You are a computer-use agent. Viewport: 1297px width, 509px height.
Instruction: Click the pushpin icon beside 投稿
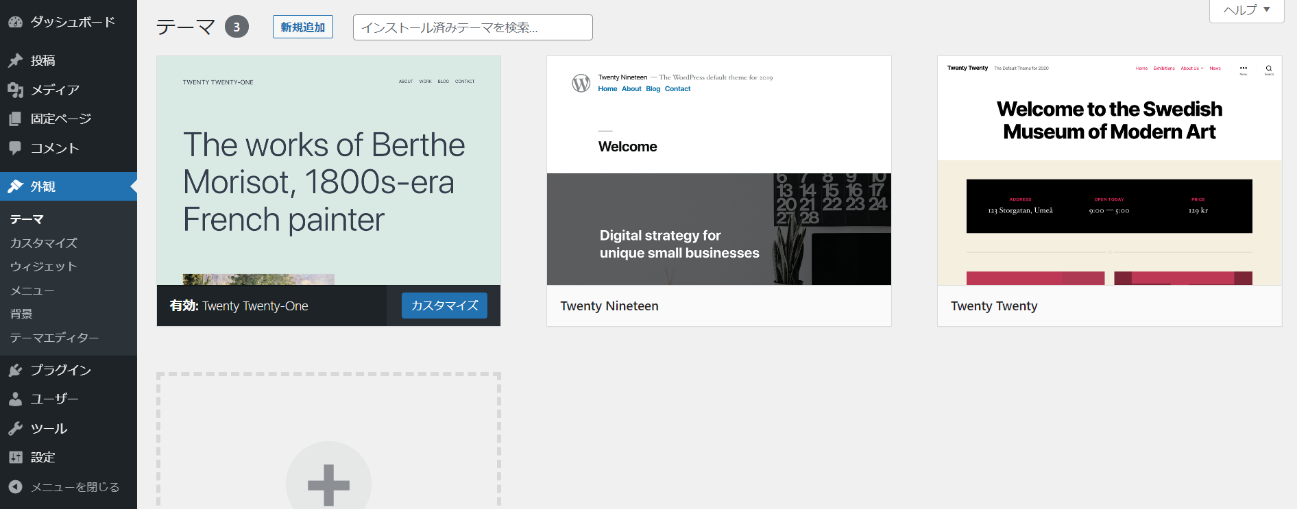click(15, 60)
